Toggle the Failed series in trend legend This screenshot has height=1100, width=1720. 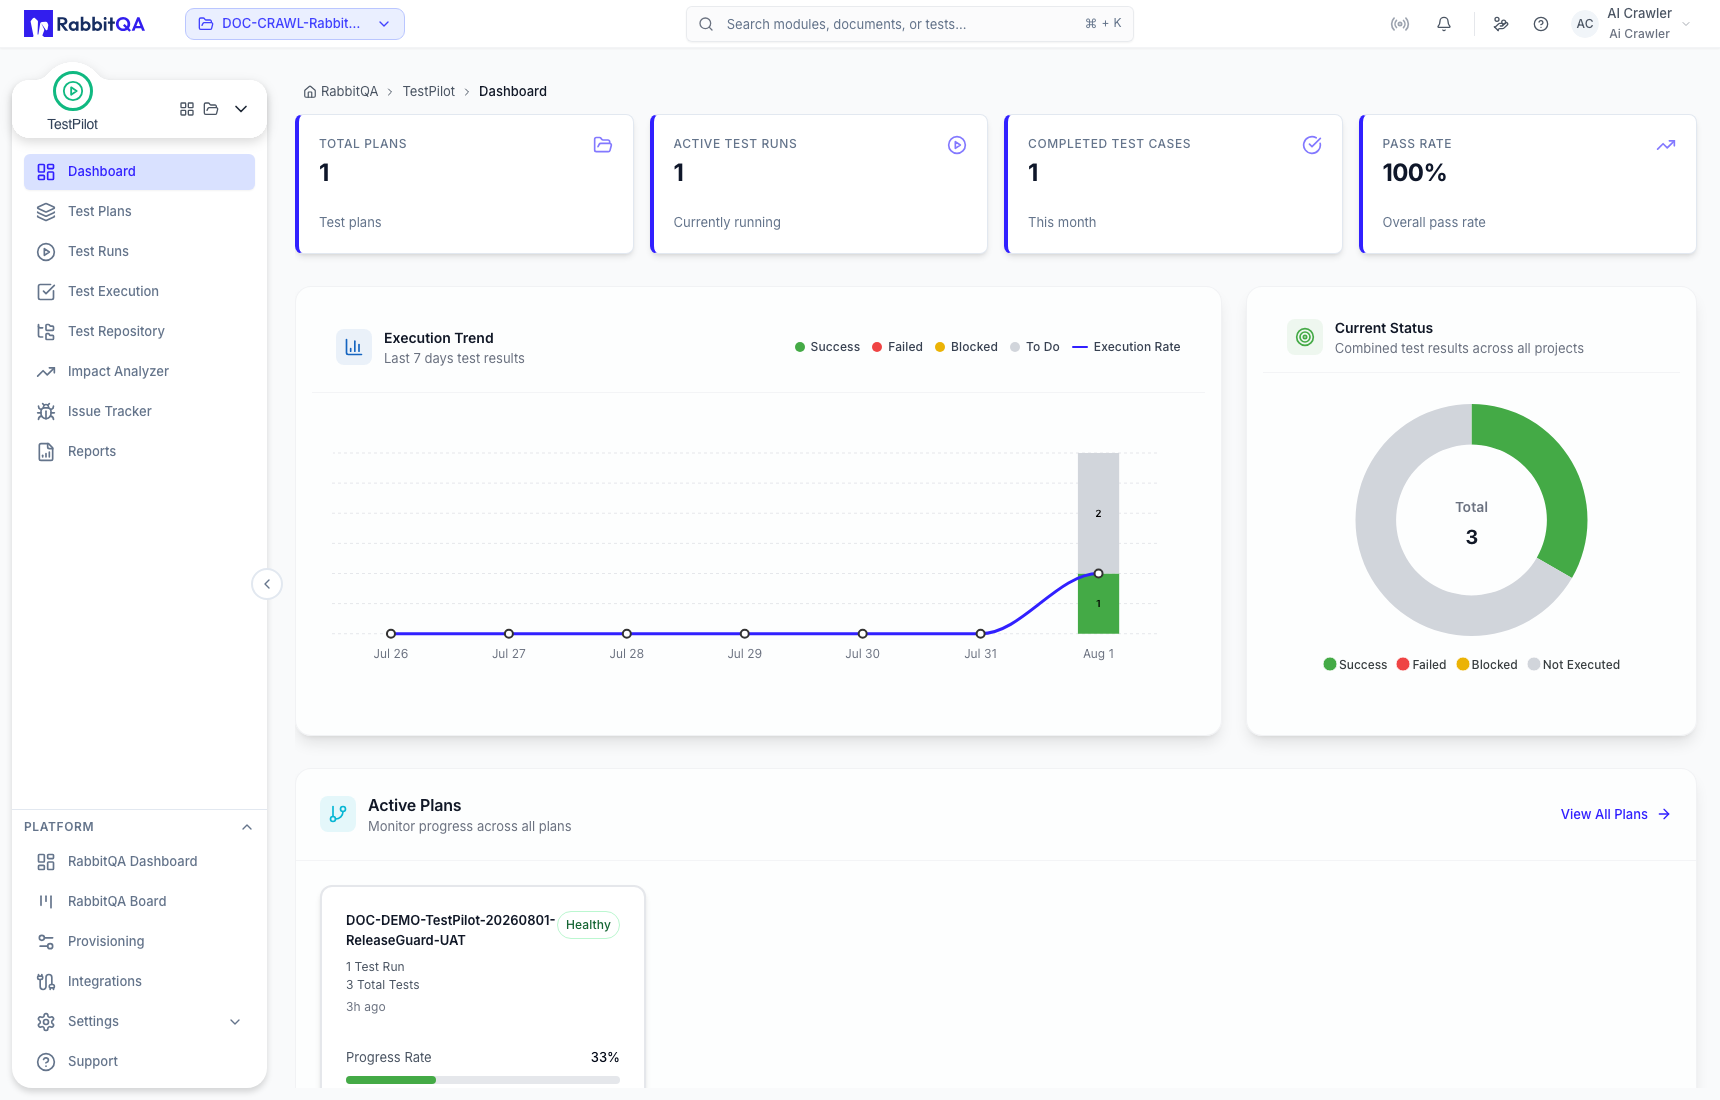click(x=897, y=347)
